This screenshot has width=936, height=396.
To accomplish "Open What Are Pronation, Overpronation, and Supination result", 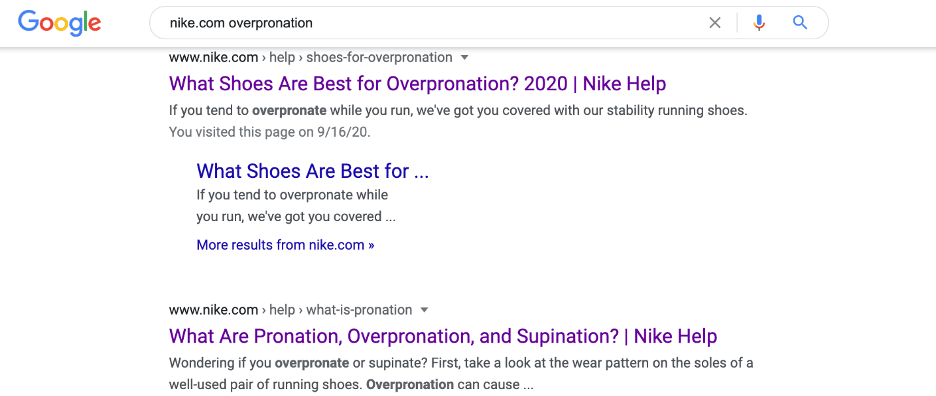I will (x=443, y=336).
